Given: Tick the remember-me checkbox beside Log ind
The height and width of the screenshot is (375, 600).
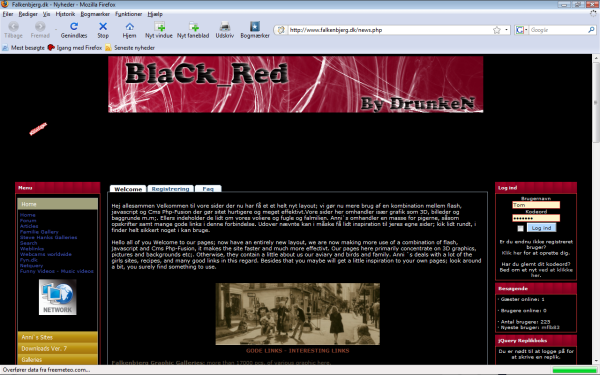Looking at the screenshot, I should (x=520, y=228).
